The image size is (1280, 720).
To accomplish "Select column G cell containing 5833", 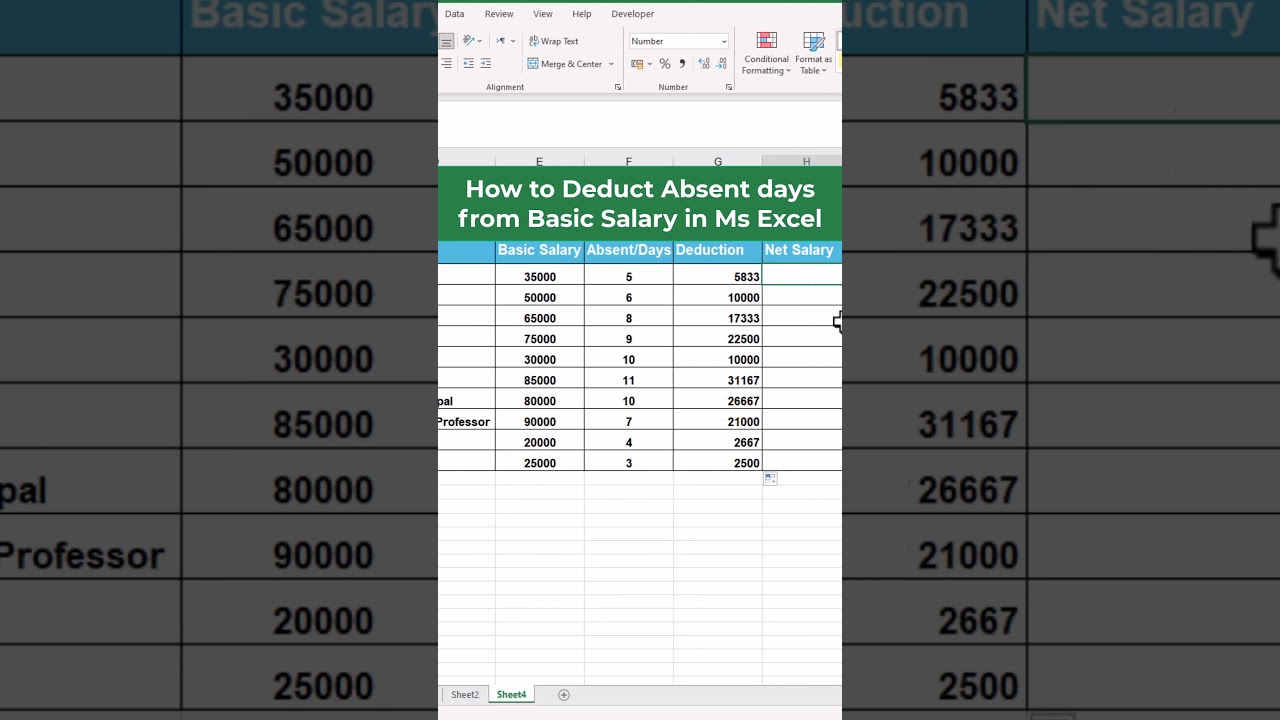I will click(x=717, y=277).
